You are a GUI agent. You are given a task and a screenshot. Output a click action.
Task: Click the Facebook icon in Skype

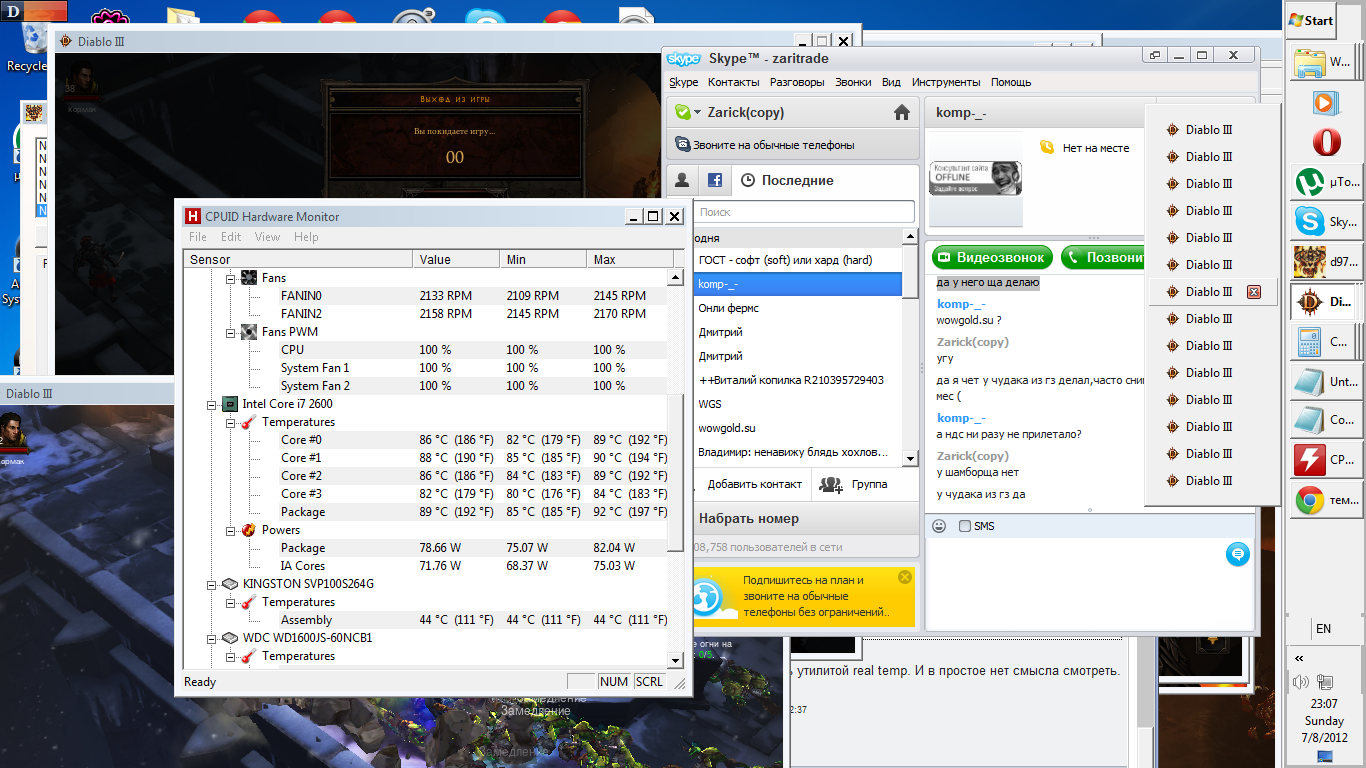coord(715,180)
